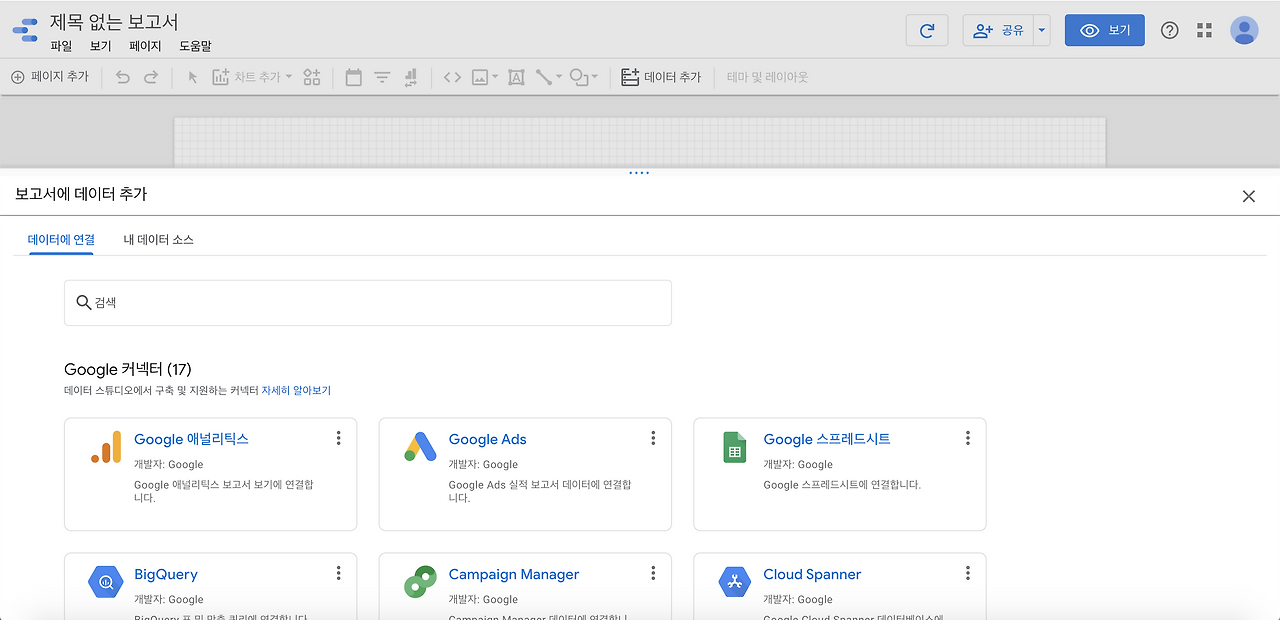Click the Google Ads connector title

tap(487, 439)
